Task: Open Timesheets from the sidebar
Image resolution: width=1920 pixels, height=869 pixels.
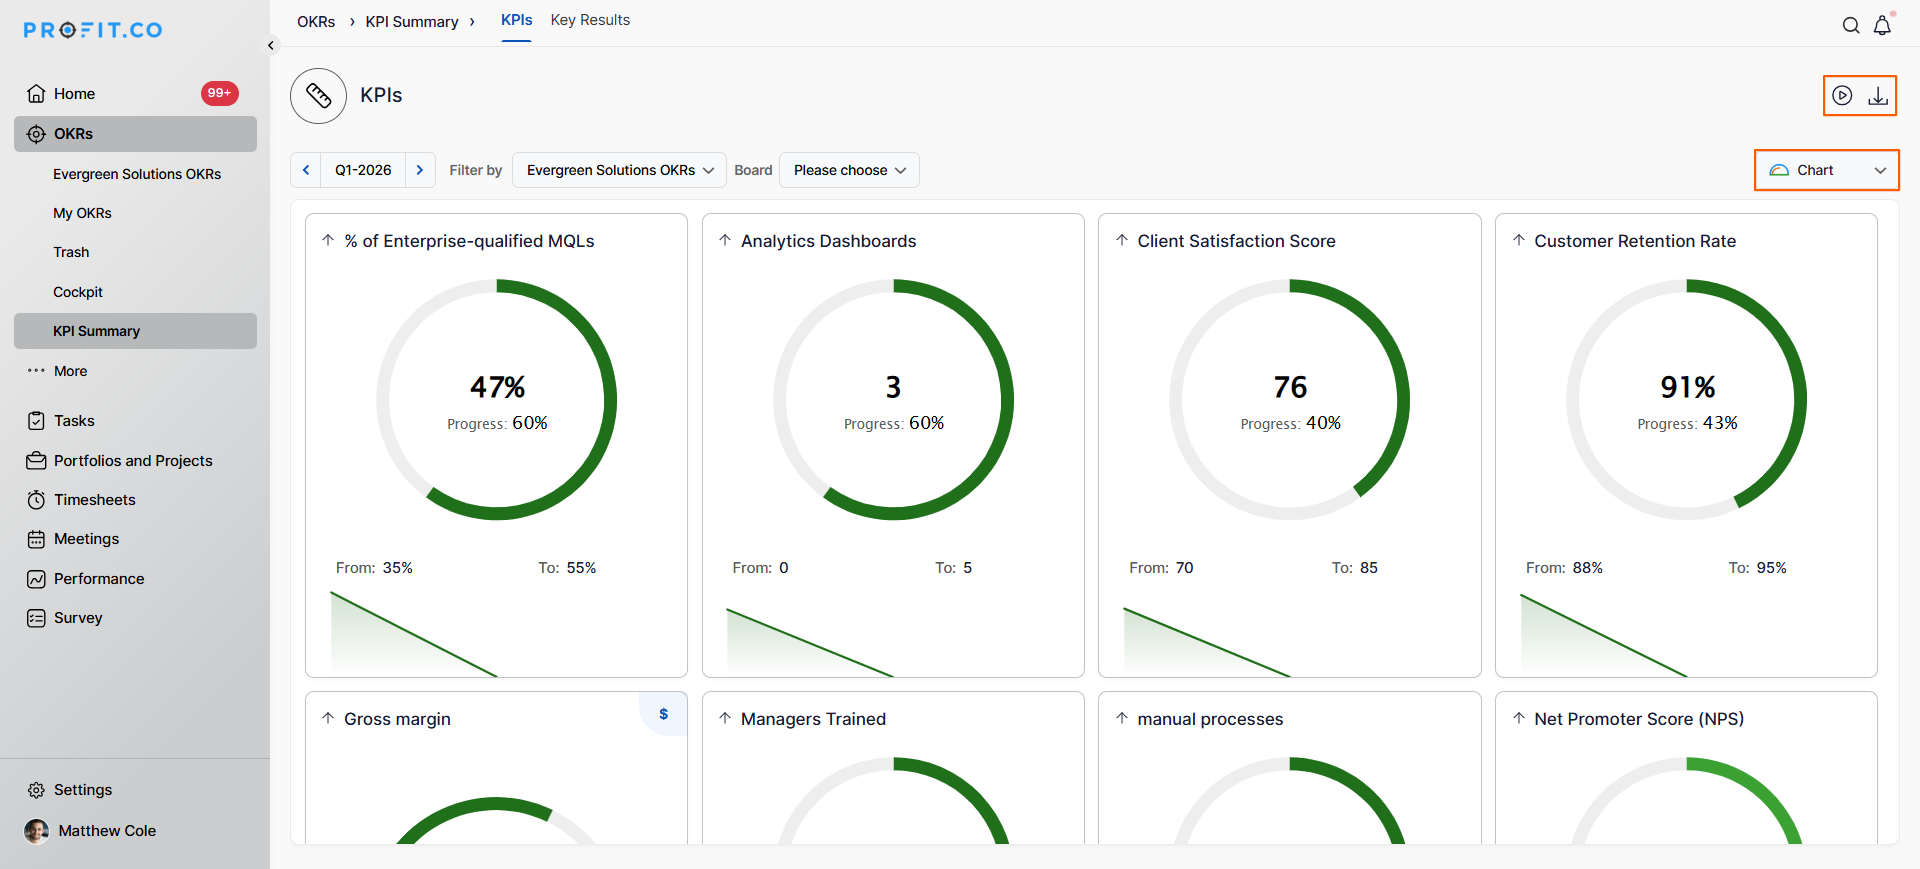Action: pos(94,500)
